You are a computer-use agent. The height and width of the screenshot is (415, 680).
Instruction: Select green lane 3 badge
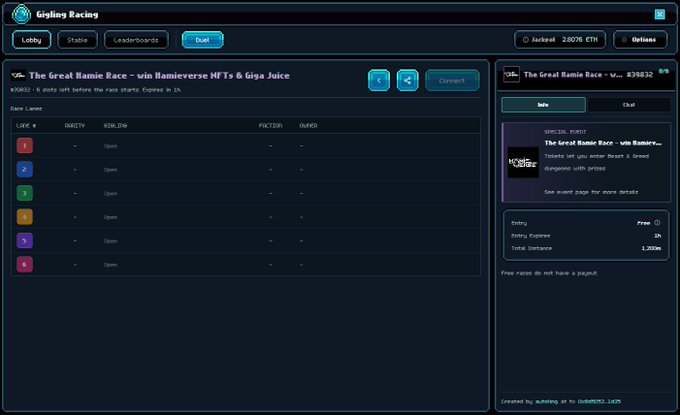click(x=25, y=193)
